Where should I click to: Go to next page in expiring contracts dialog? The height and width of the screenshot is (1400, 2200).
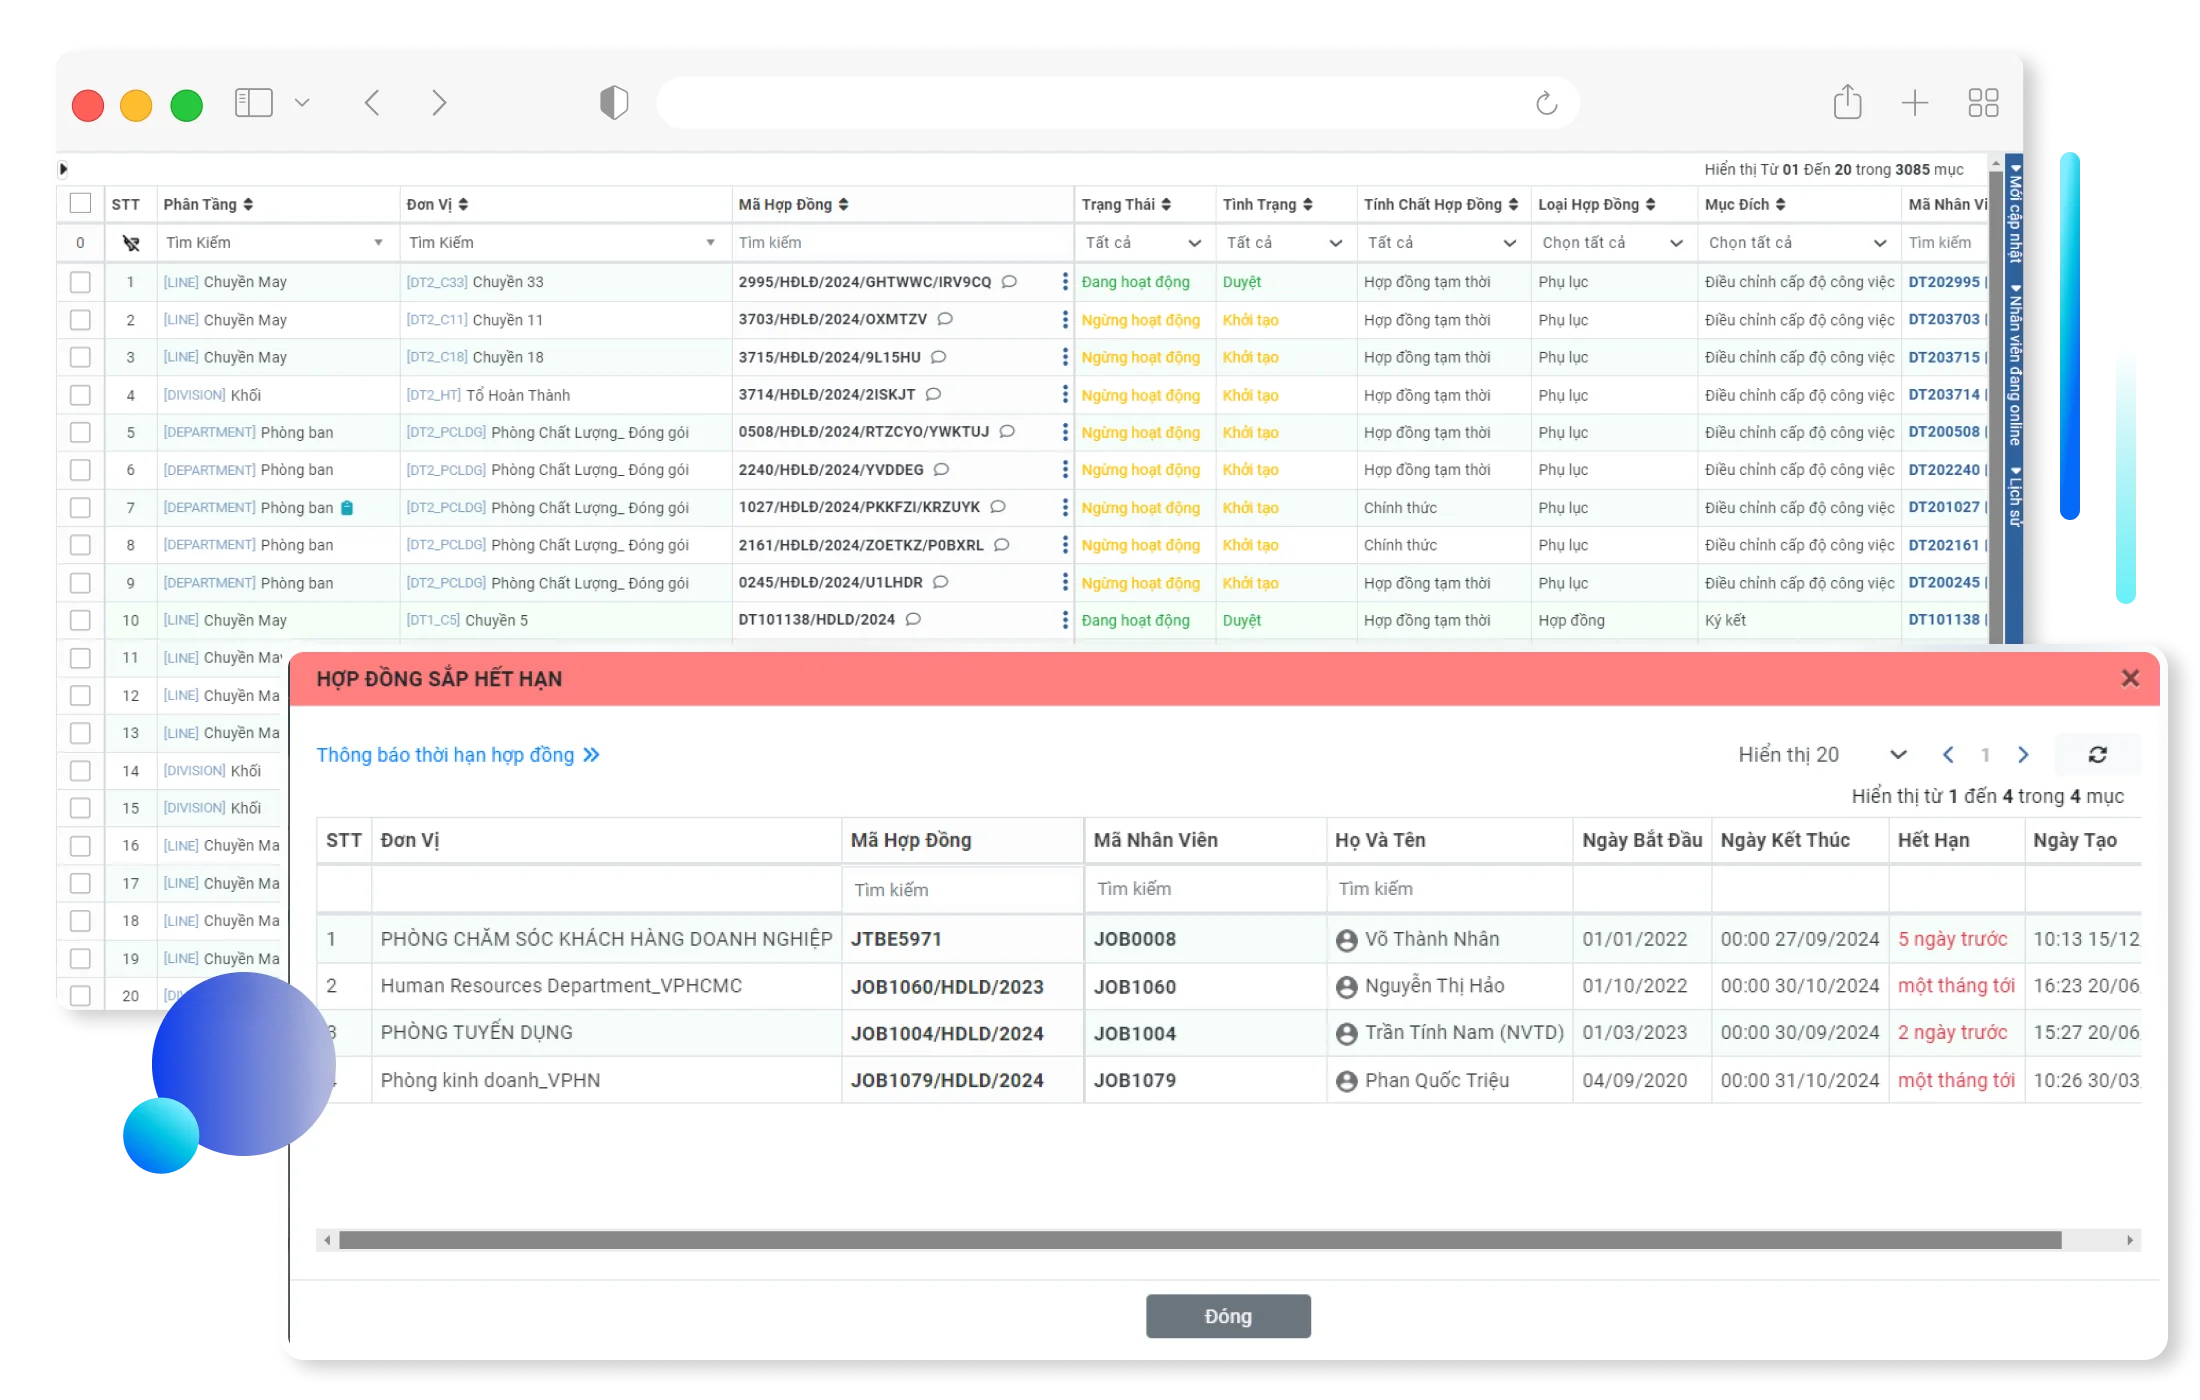click(x=2023, y=755)
